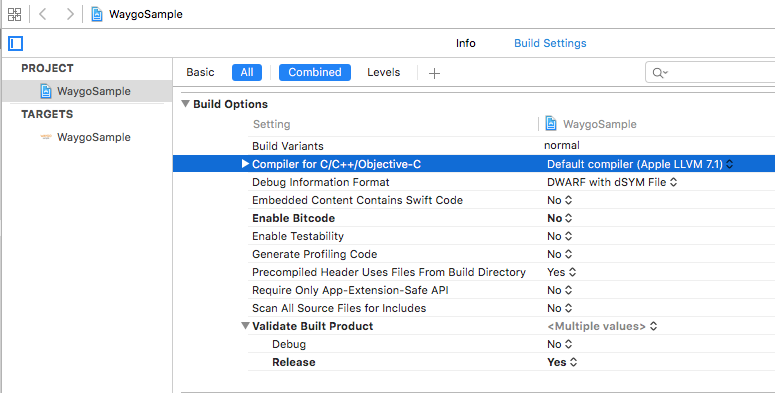Open Validate Built Product Multiple values dropdown
775x393 pixels.
tap(602, 326)
